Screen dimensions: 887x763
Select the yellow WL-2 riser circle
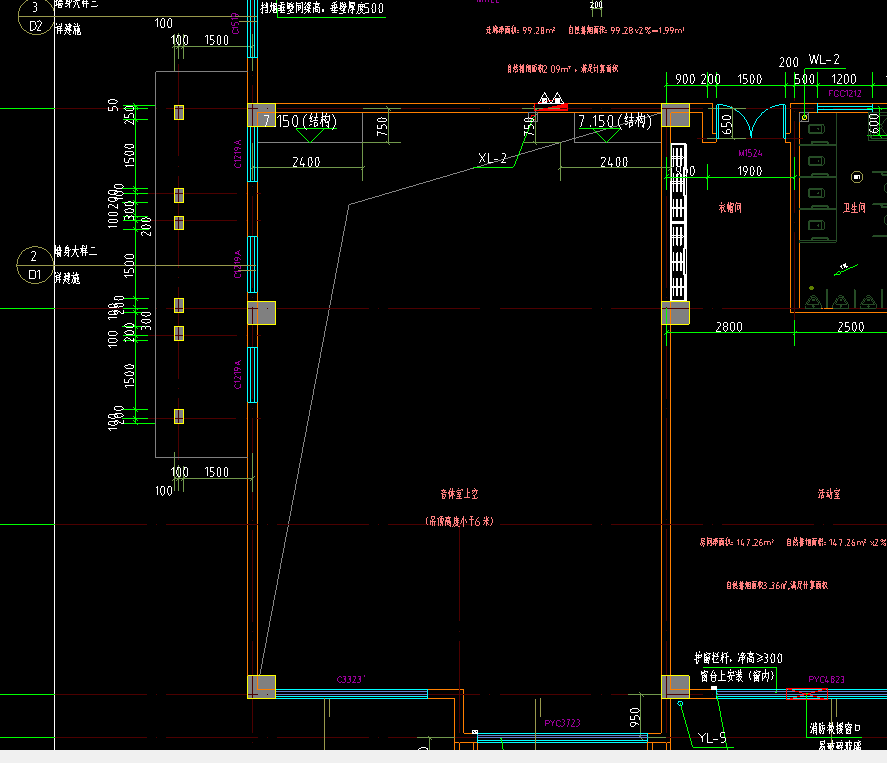coord(804,118)
